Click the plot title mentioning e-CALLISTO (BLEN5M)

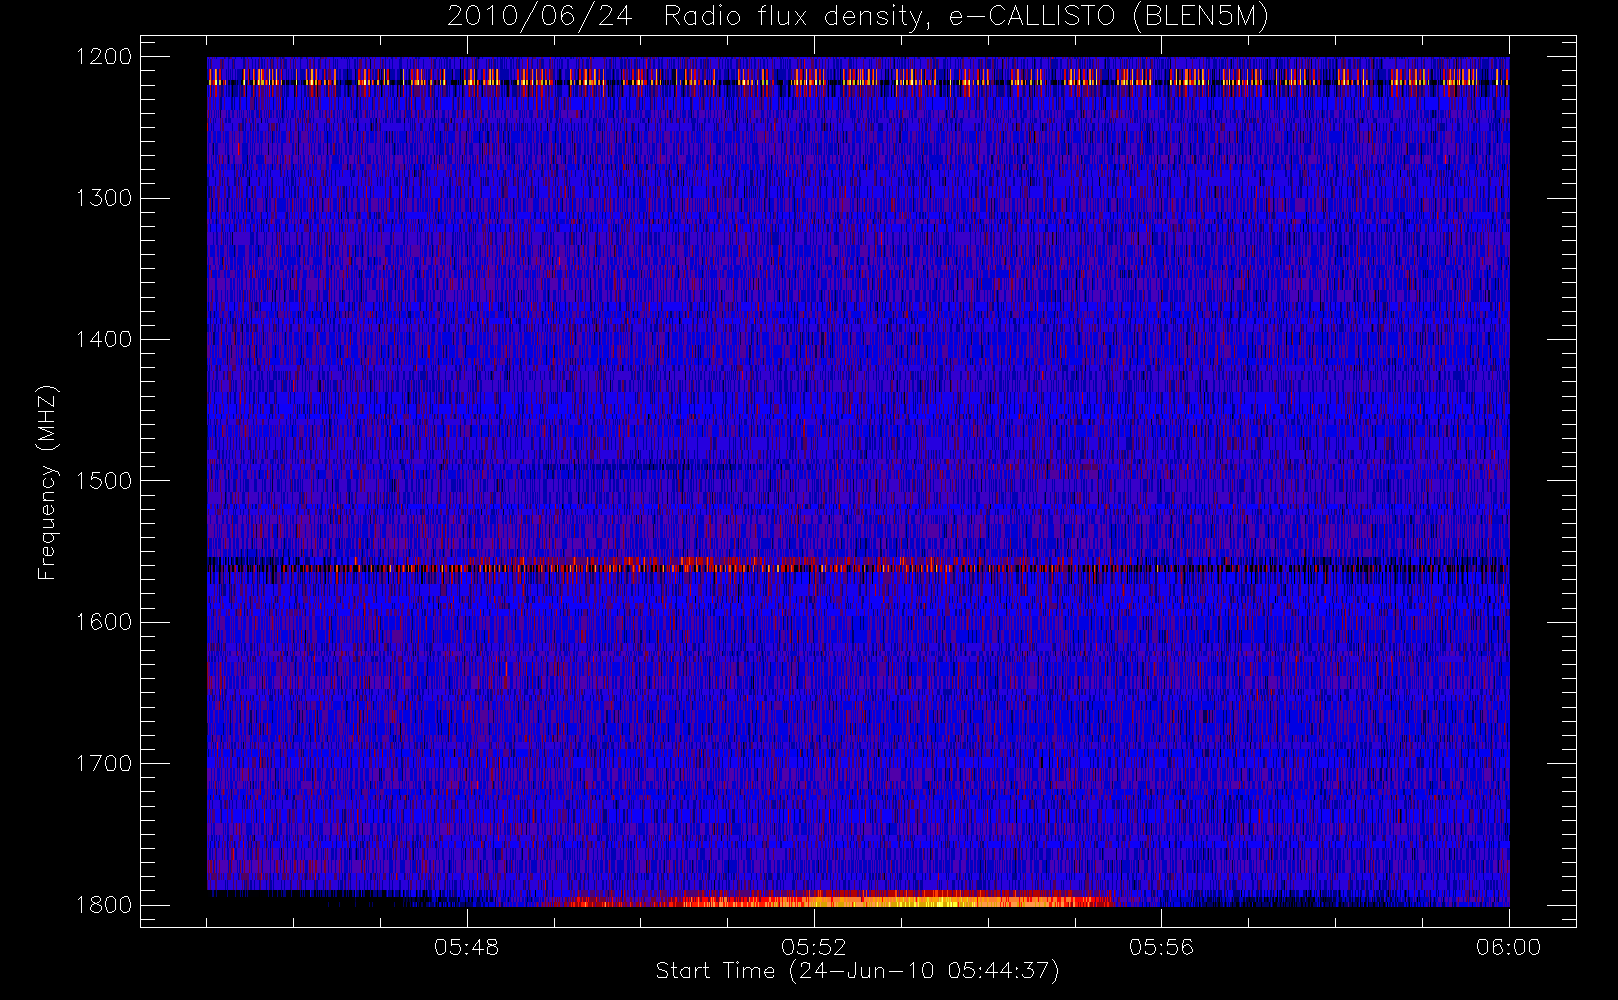(x=857, y=17)
